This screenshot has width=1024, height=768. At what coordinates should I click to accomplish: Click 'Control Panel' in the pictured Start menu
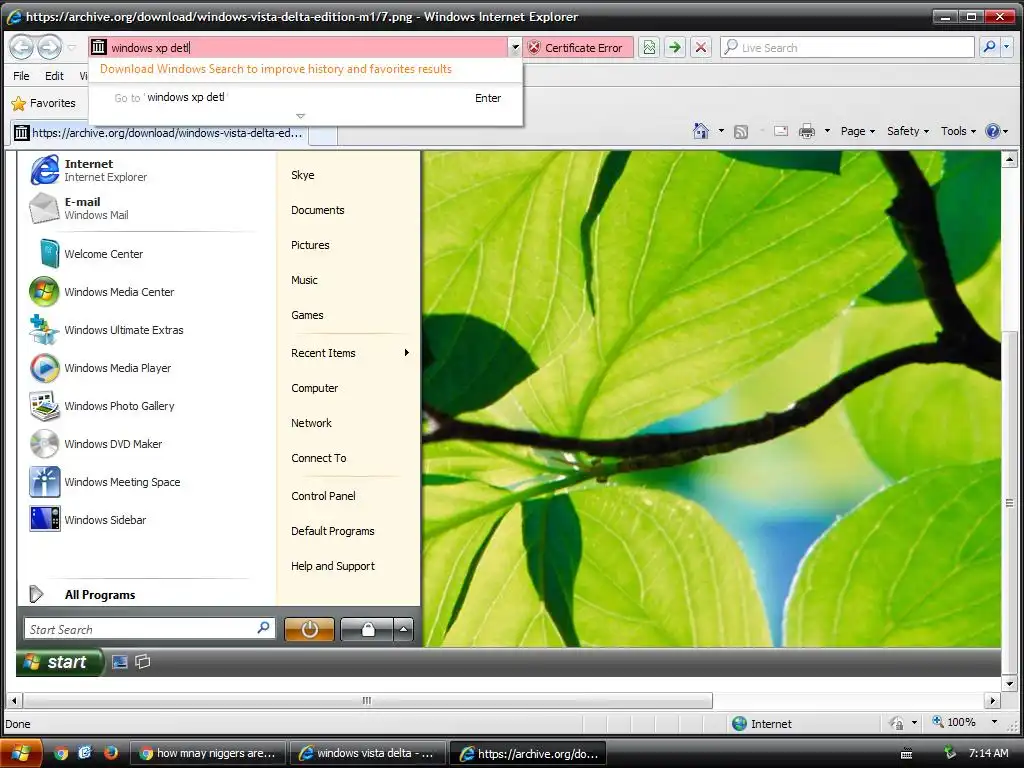(x=323, y=496)
